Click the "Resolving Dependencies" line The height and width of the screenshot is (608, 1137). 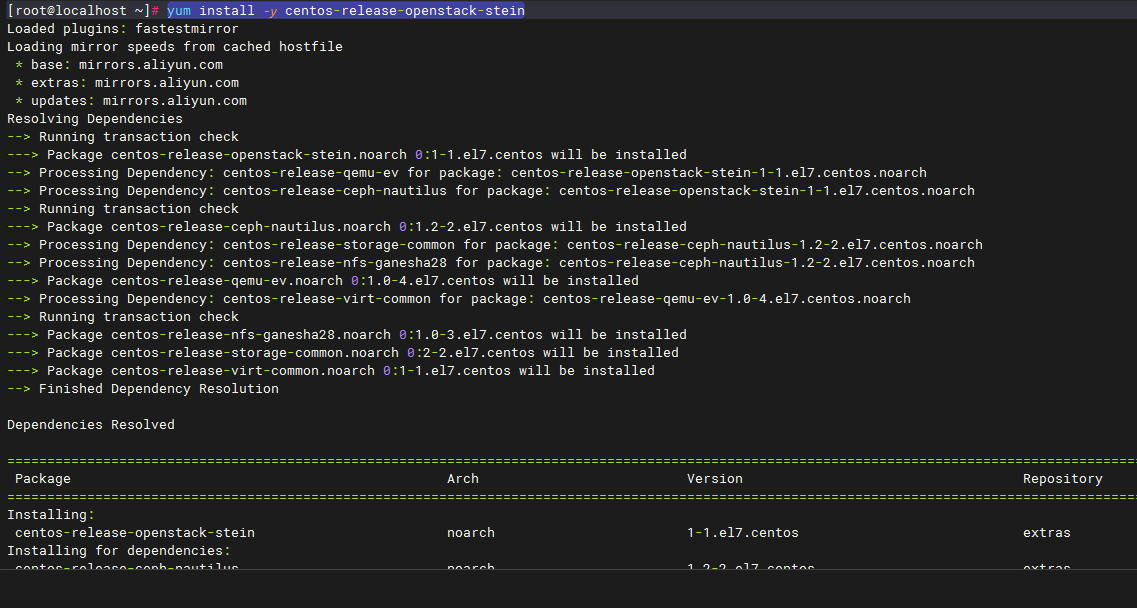pos(95,119)
